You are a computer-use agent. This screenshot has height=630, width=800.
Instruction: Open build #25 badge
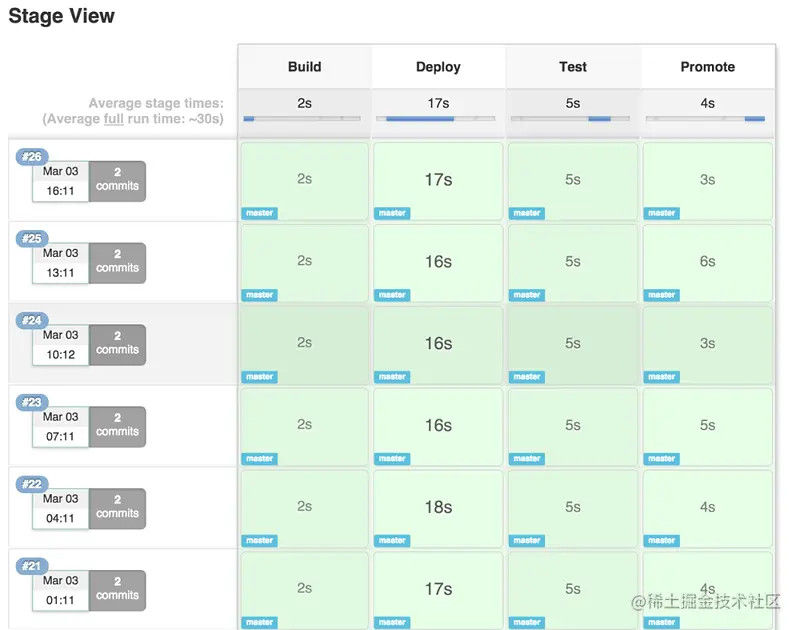click(32, 238)
